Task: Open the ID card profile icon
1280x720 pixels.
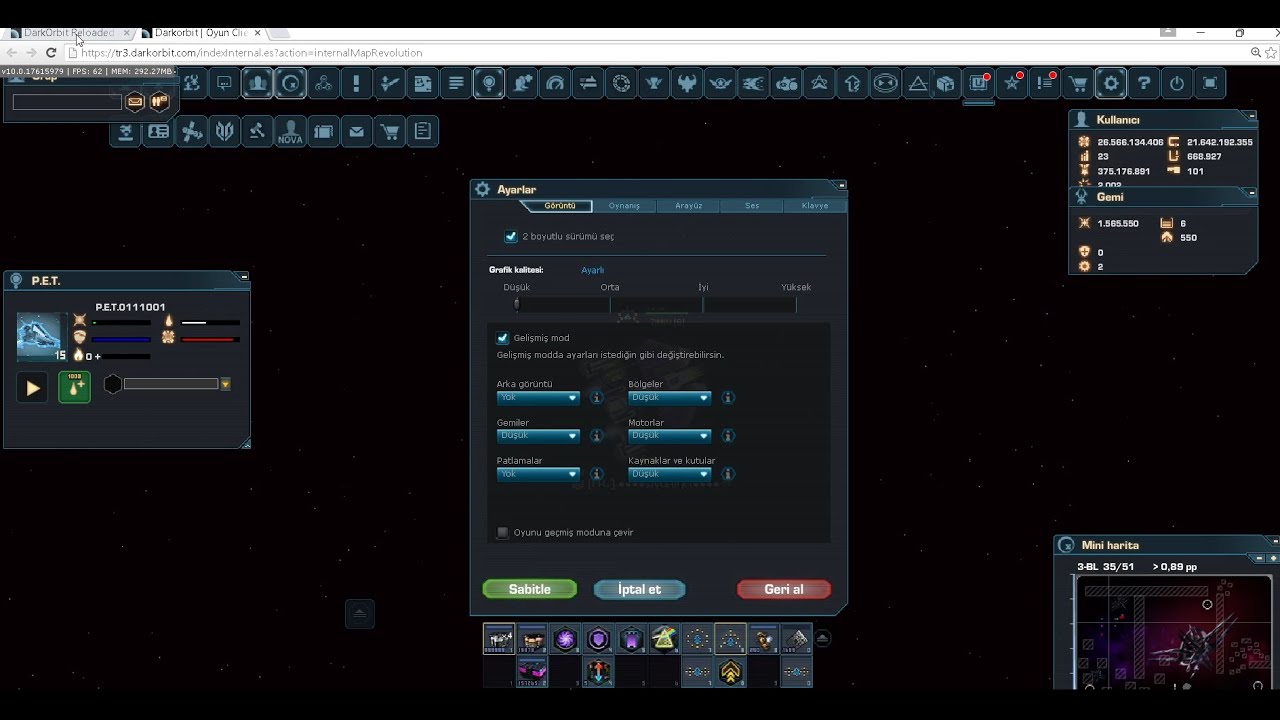Action: click(x=158, y=131)
